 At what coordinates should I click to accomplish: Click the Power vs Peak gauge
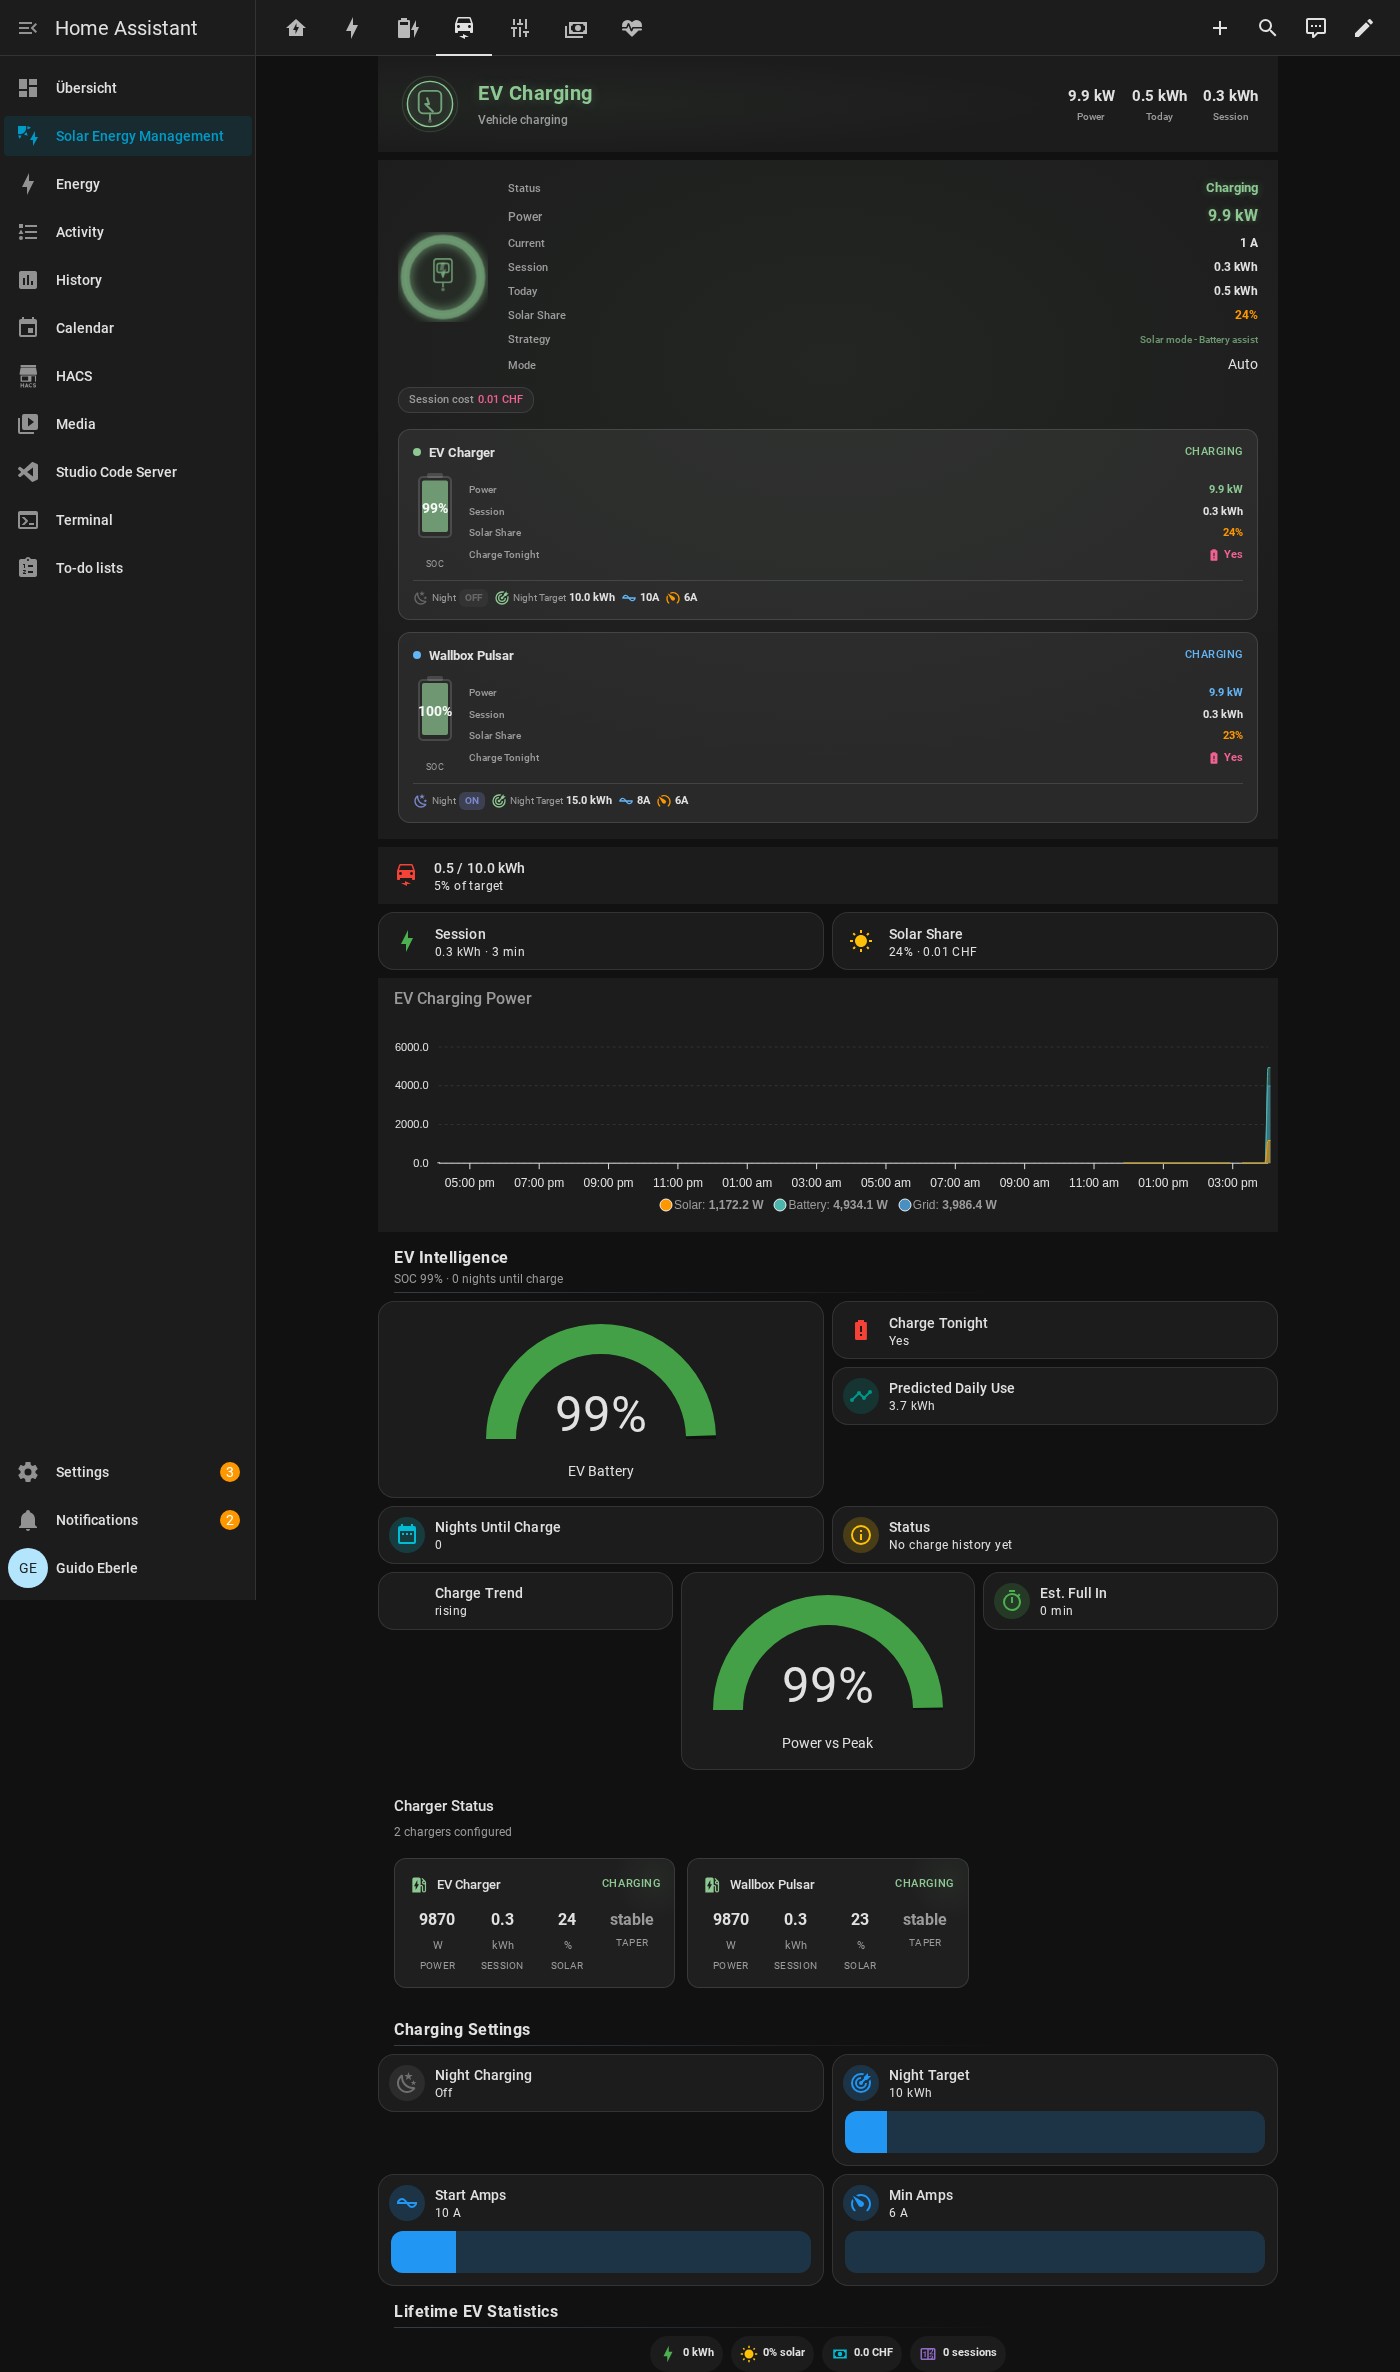click(828, 1671)
